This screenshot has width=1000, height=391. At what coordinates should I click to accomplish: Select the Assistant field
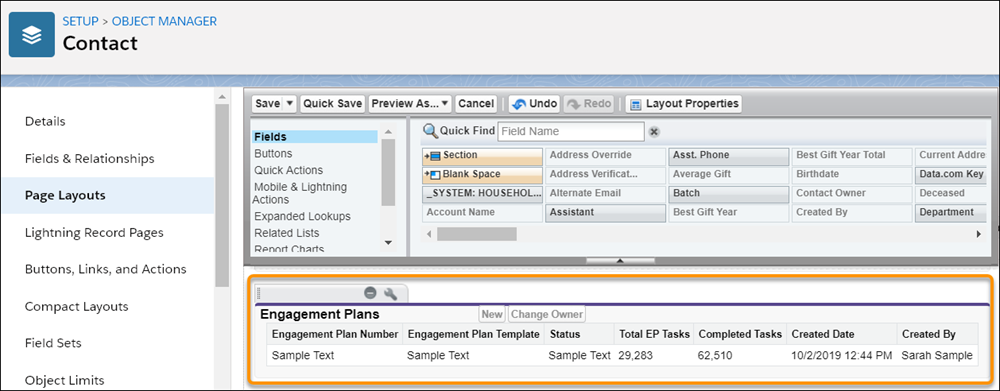click(606, 212)
